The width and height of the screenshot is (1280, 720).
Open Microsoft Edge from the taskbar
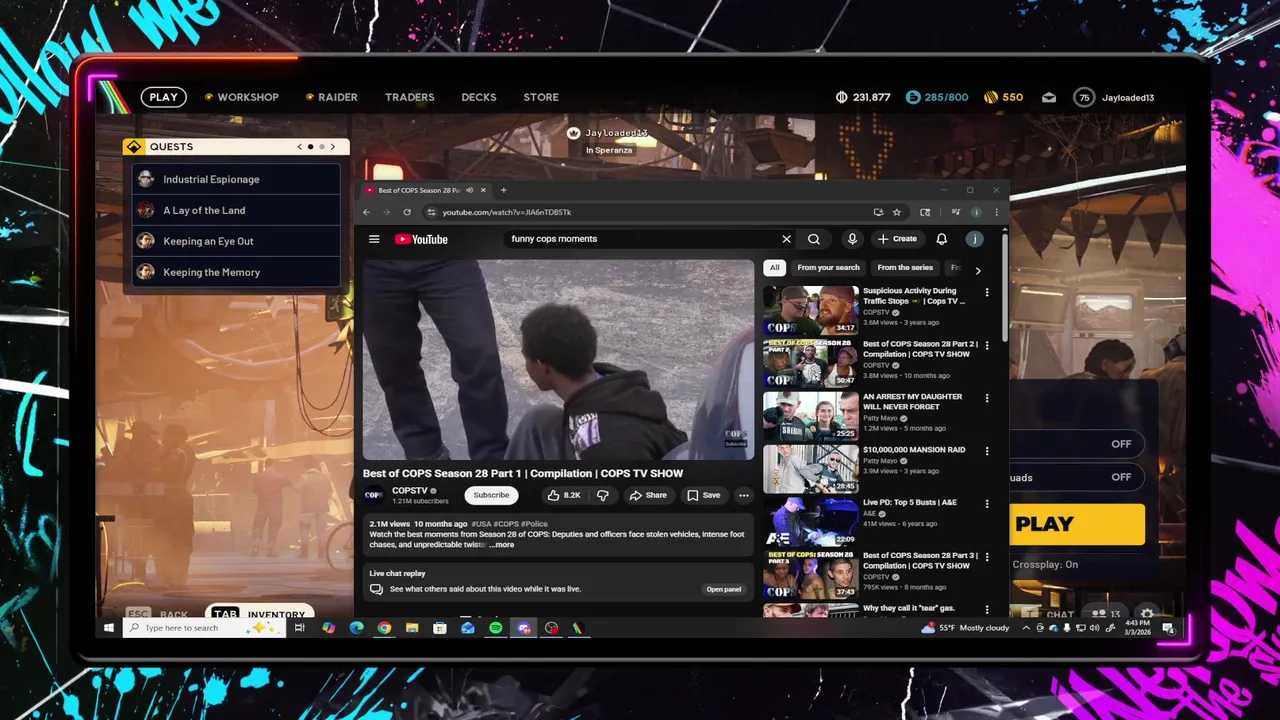click(x=356, y=628)
